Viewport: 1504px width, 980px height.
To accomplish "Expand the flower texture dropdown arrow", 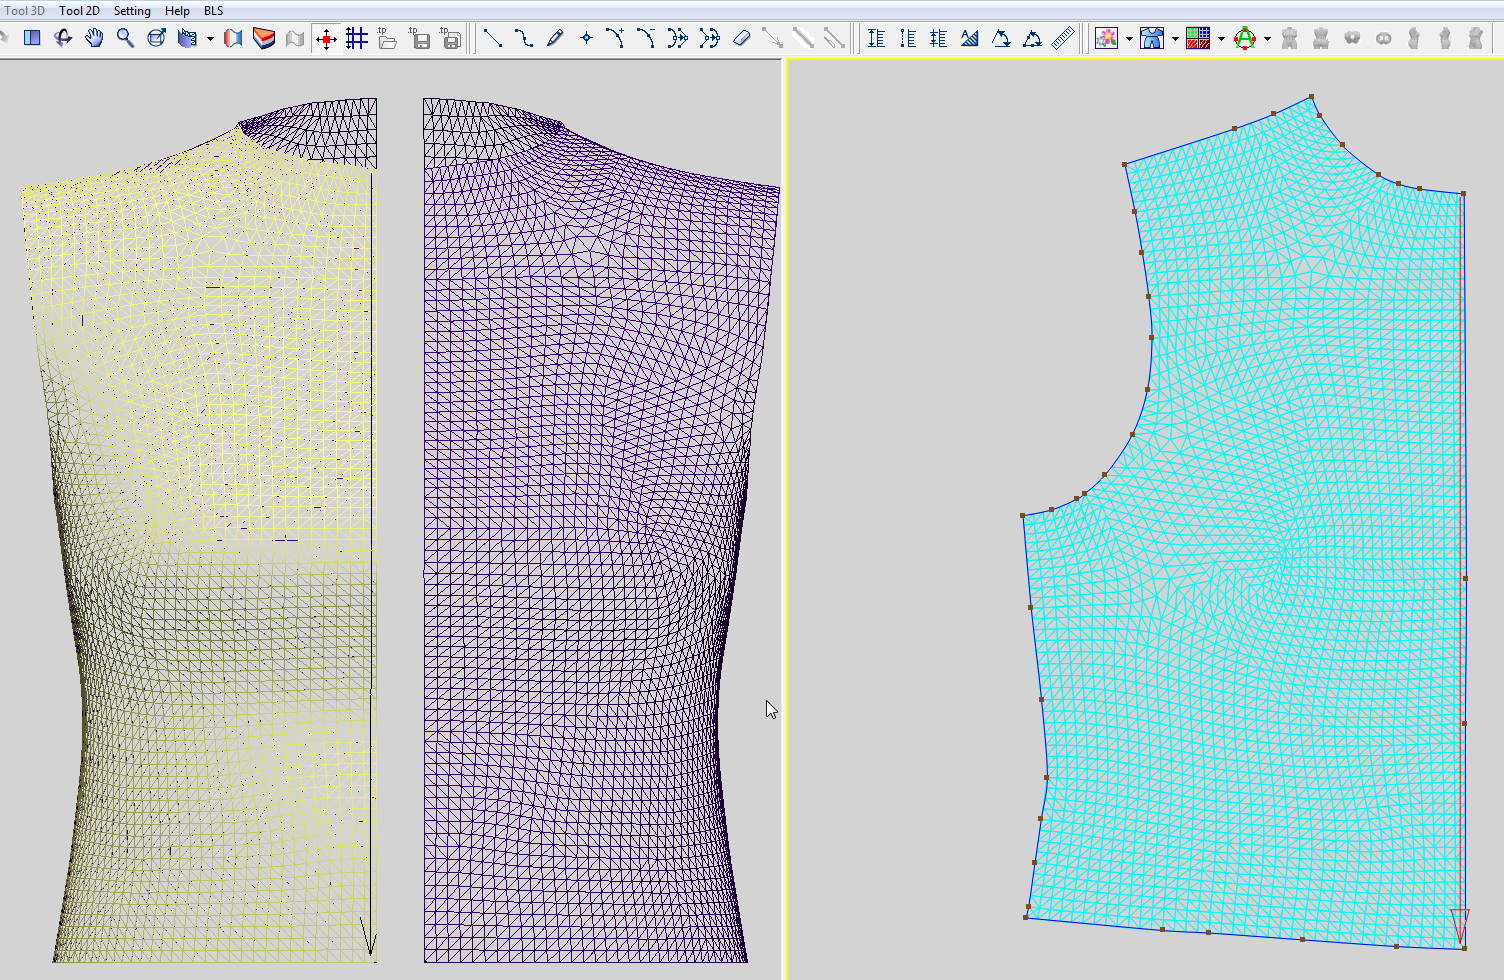I will (1129, 39).
